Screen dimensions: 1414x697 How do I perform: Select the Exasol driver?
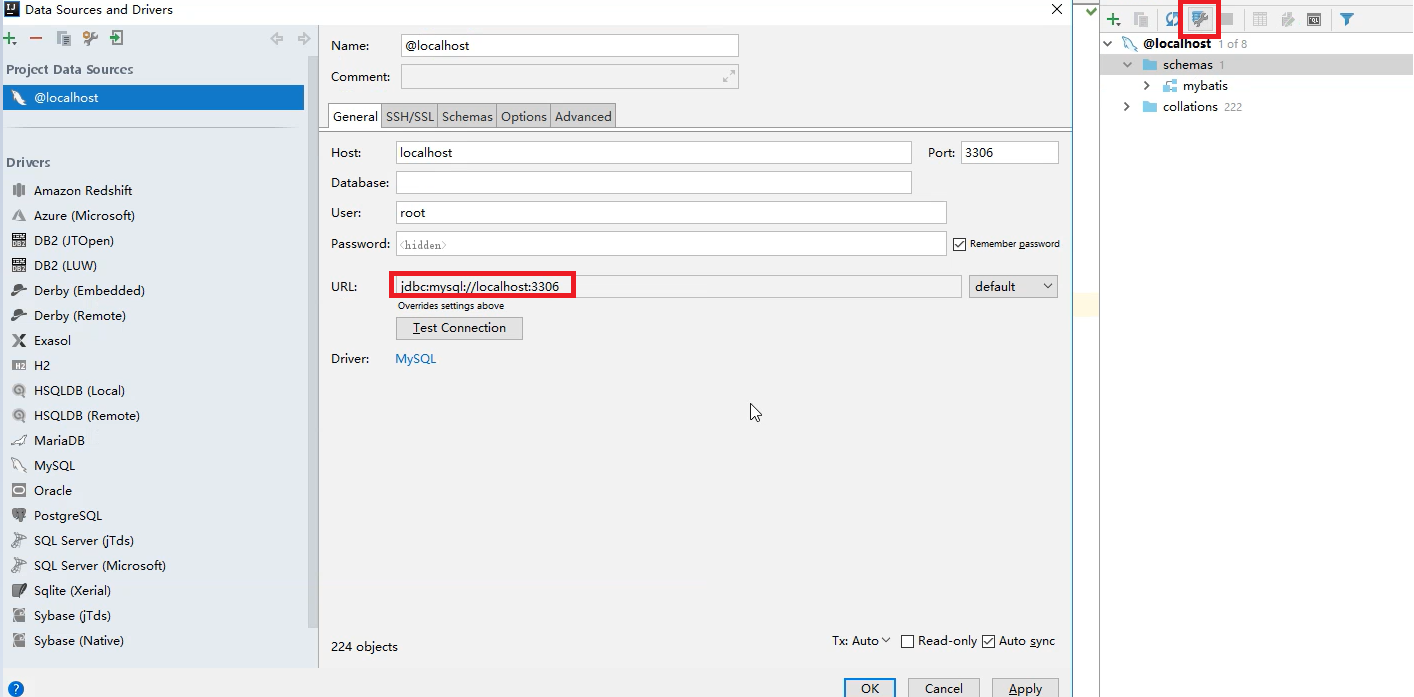pos(52,340)
